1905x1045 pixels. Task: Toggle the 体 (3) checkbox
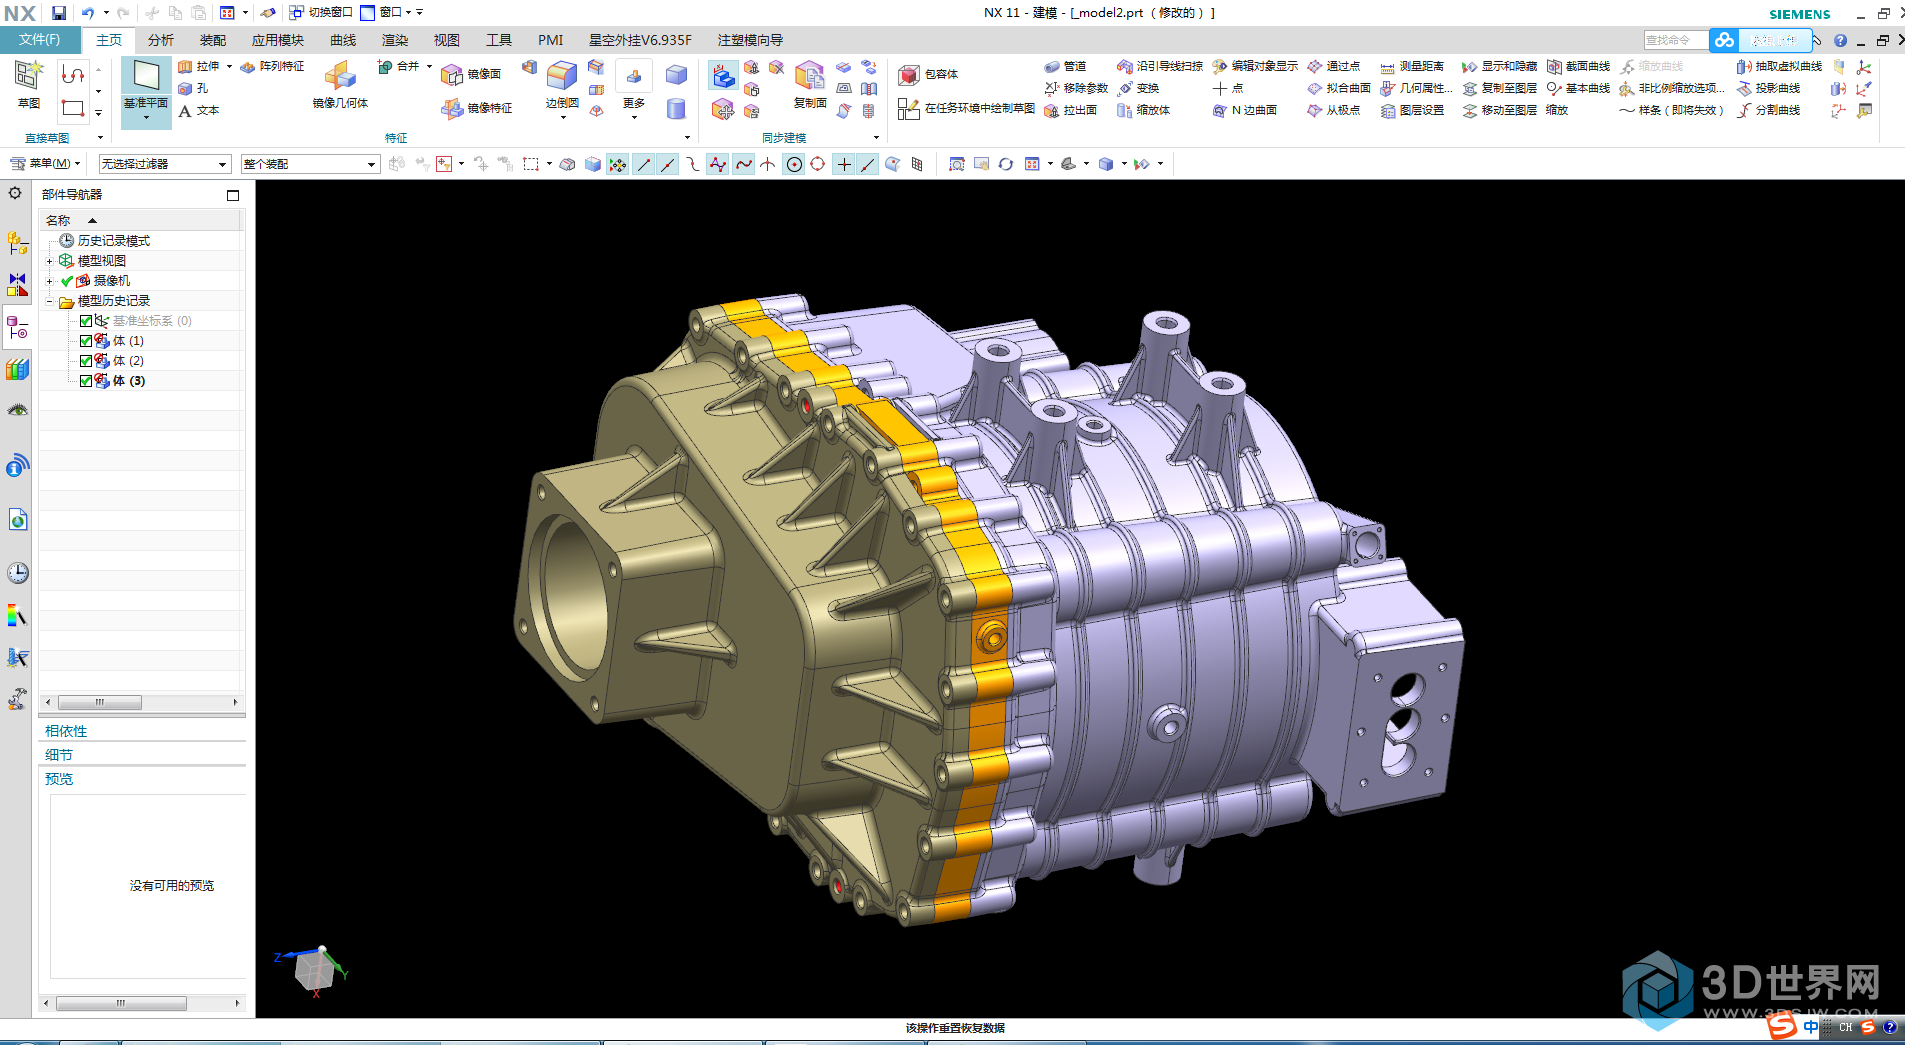pos(86,381)
